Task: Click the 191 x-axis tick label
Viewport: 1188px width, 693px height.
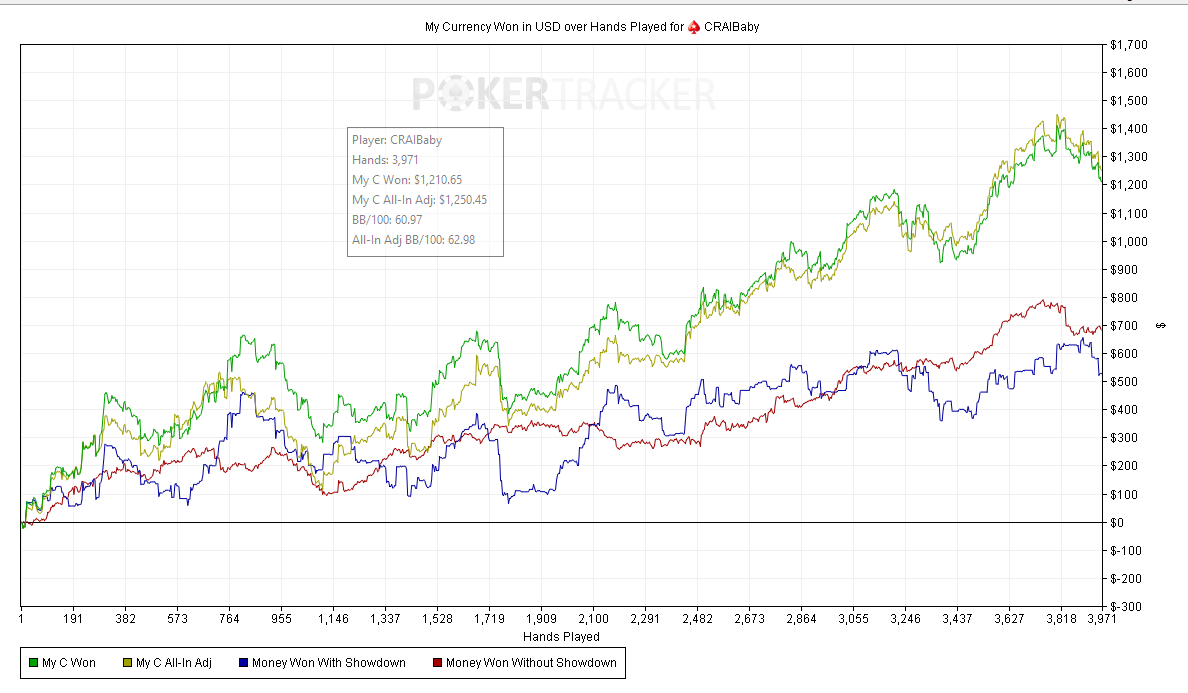Action: (73, 619)
